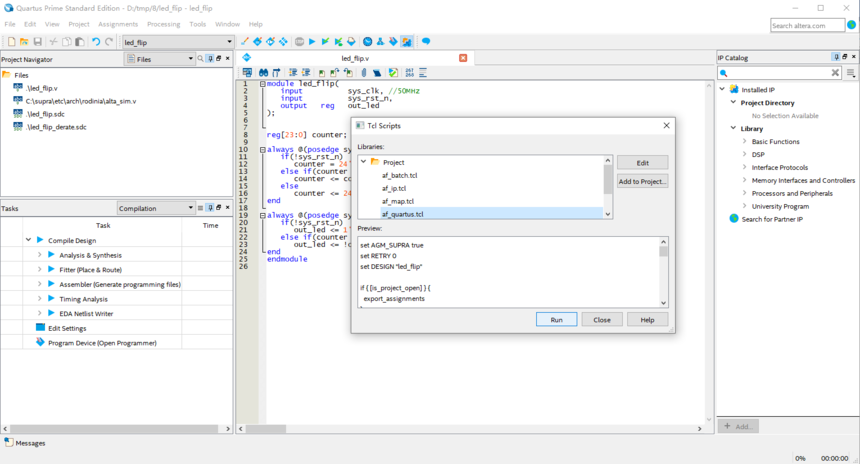
Task: Click the Search for Partner IP globe icon
Action: coord(734,219)
